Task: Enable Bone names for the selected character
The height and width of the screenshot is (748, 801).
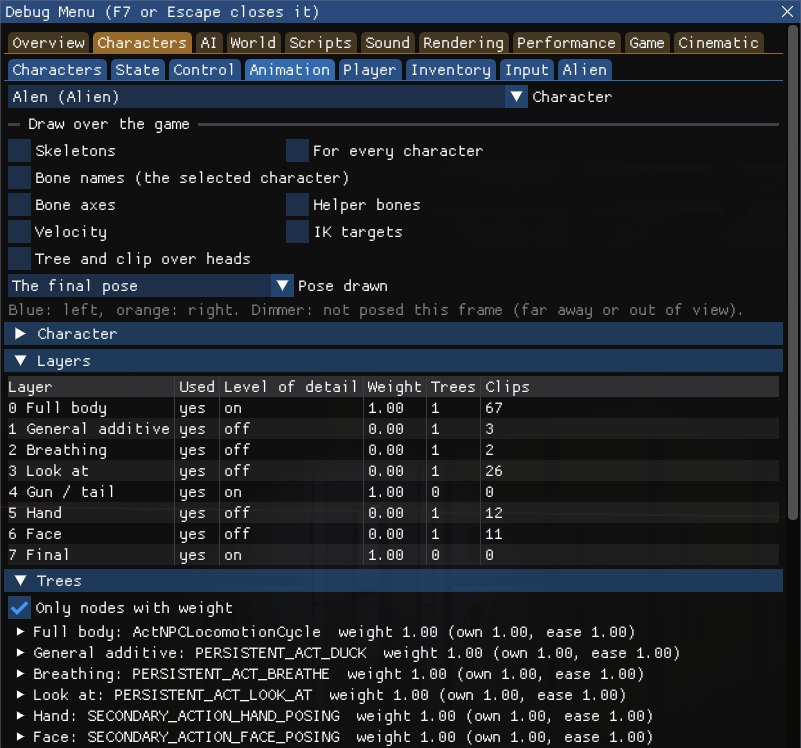Action: 19,178
